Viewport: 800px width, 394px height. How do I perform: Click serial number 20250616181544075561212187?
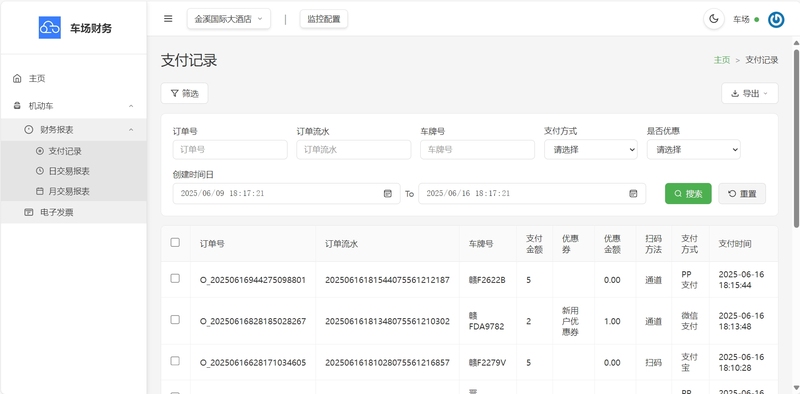387,280
